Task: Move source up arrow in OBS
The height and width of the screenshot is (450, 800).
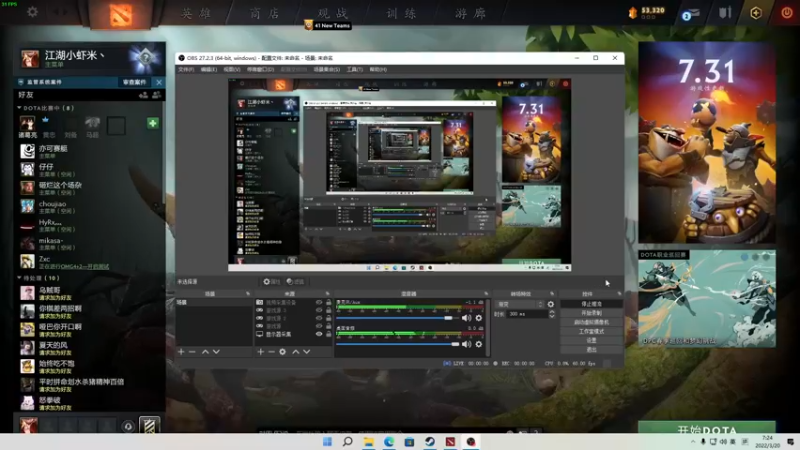Action: [295, 352]
